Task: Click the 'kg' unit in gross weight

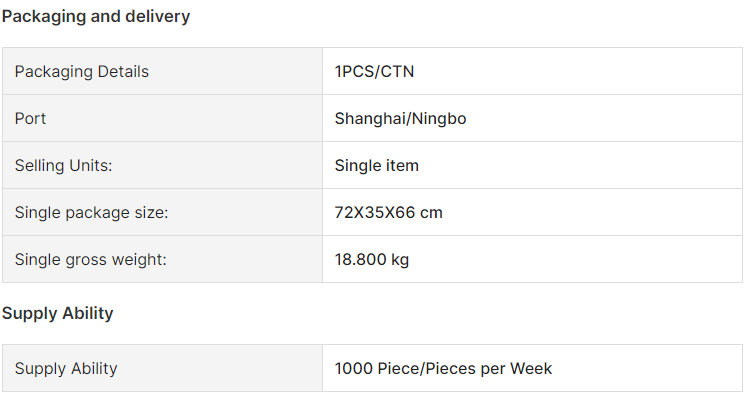Action: [x=400, y=261]
